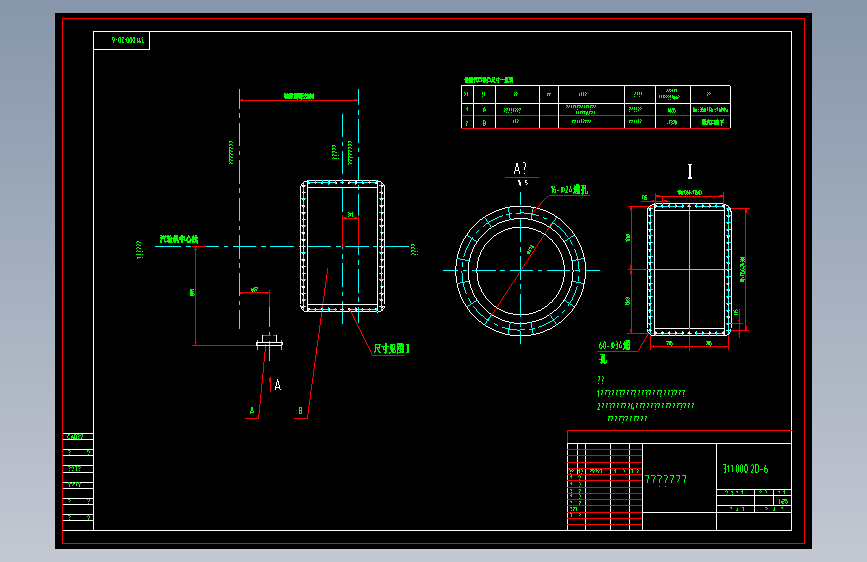Click the large 'I' detail view label
Viewport: 867px width, 562px height.
[690, 171]
